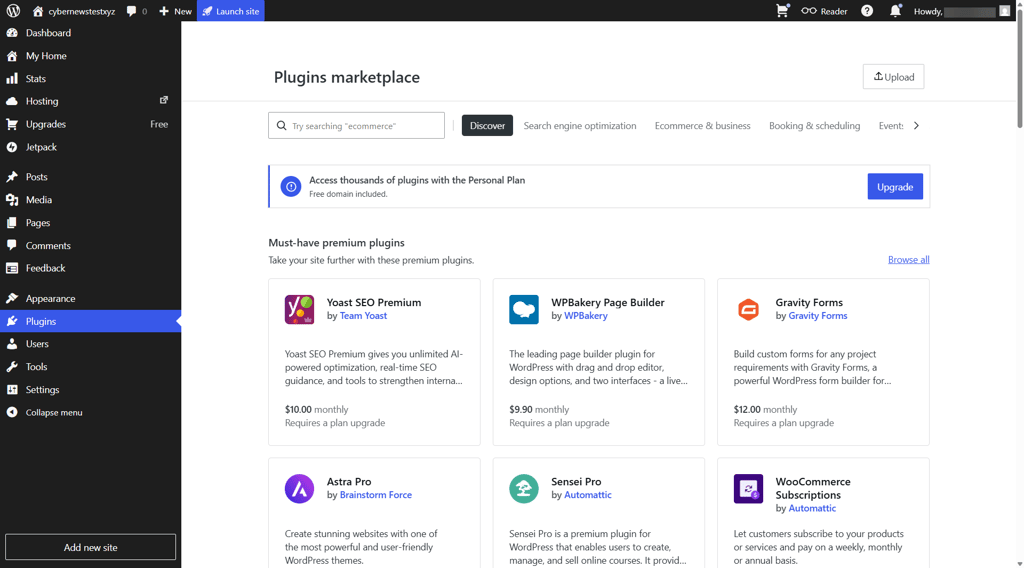Click the Feedback icon in sidebar
Image resolution: width=1024 pixels, height=568 pixels.
click(x=12, y=268)
